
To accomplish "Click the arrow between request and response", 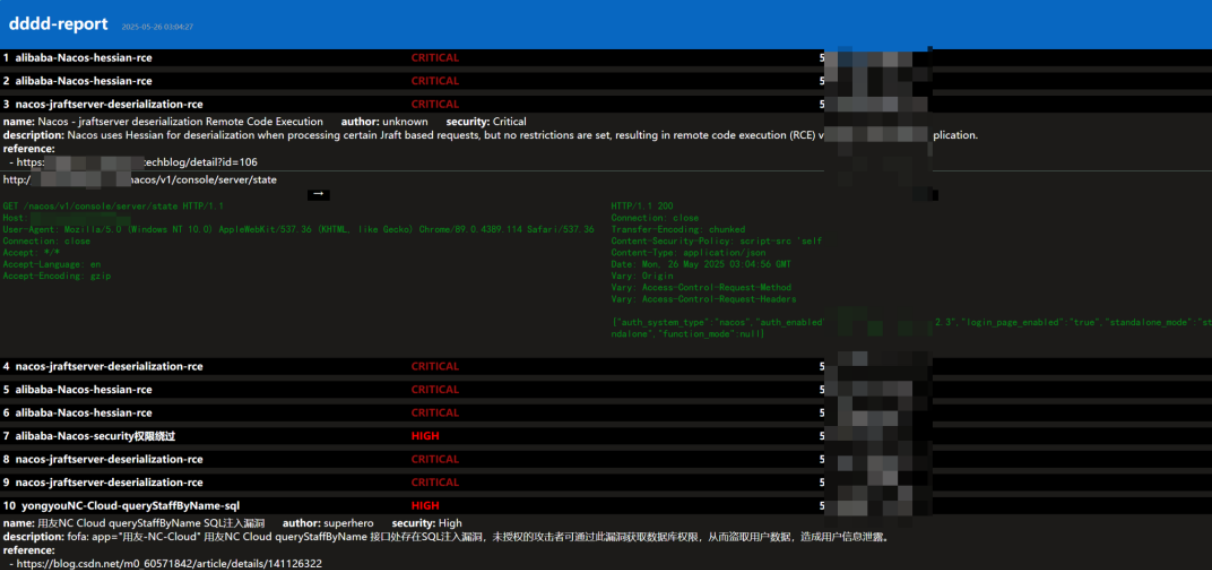I will (318, 194).
